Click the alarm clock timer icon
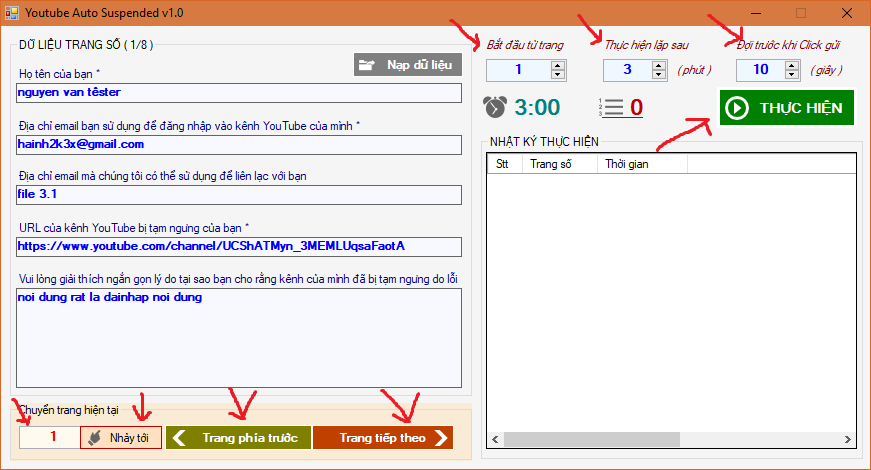 [495, 107]
